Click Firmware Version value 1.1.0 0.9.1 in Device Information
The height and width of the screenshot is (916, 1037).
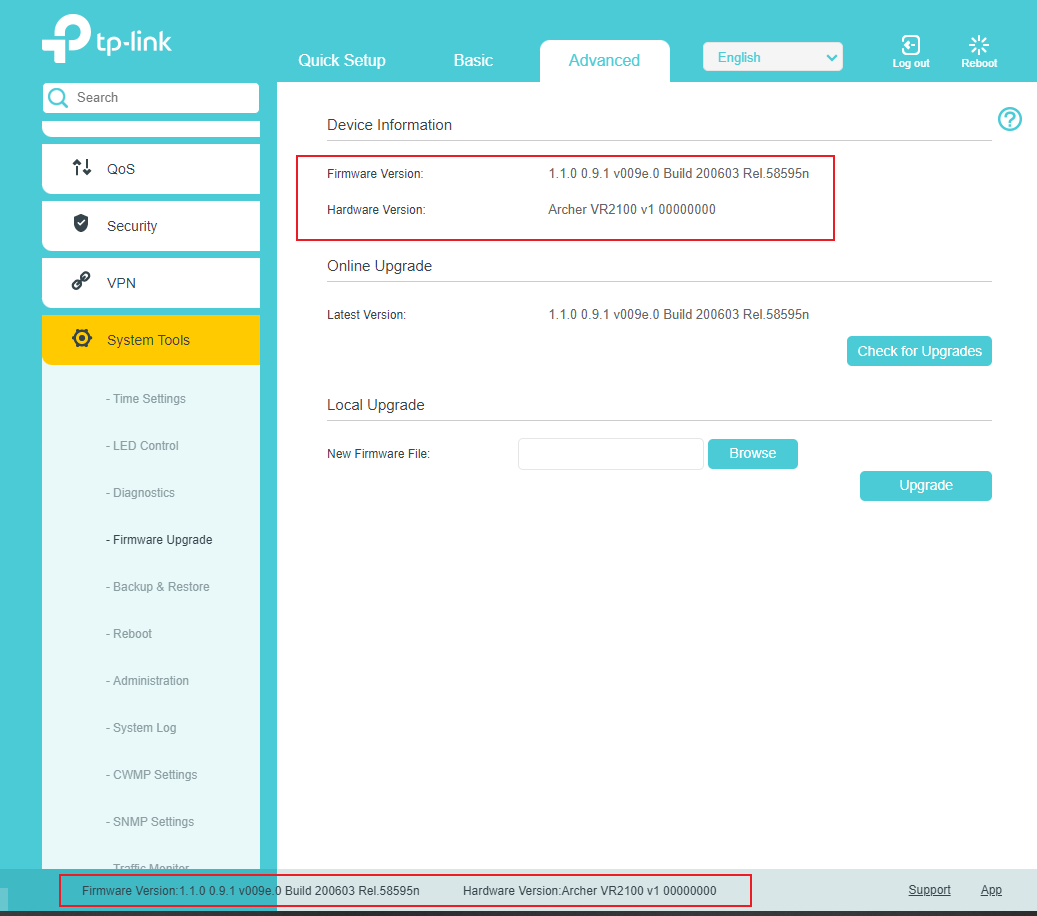point(679,173)
